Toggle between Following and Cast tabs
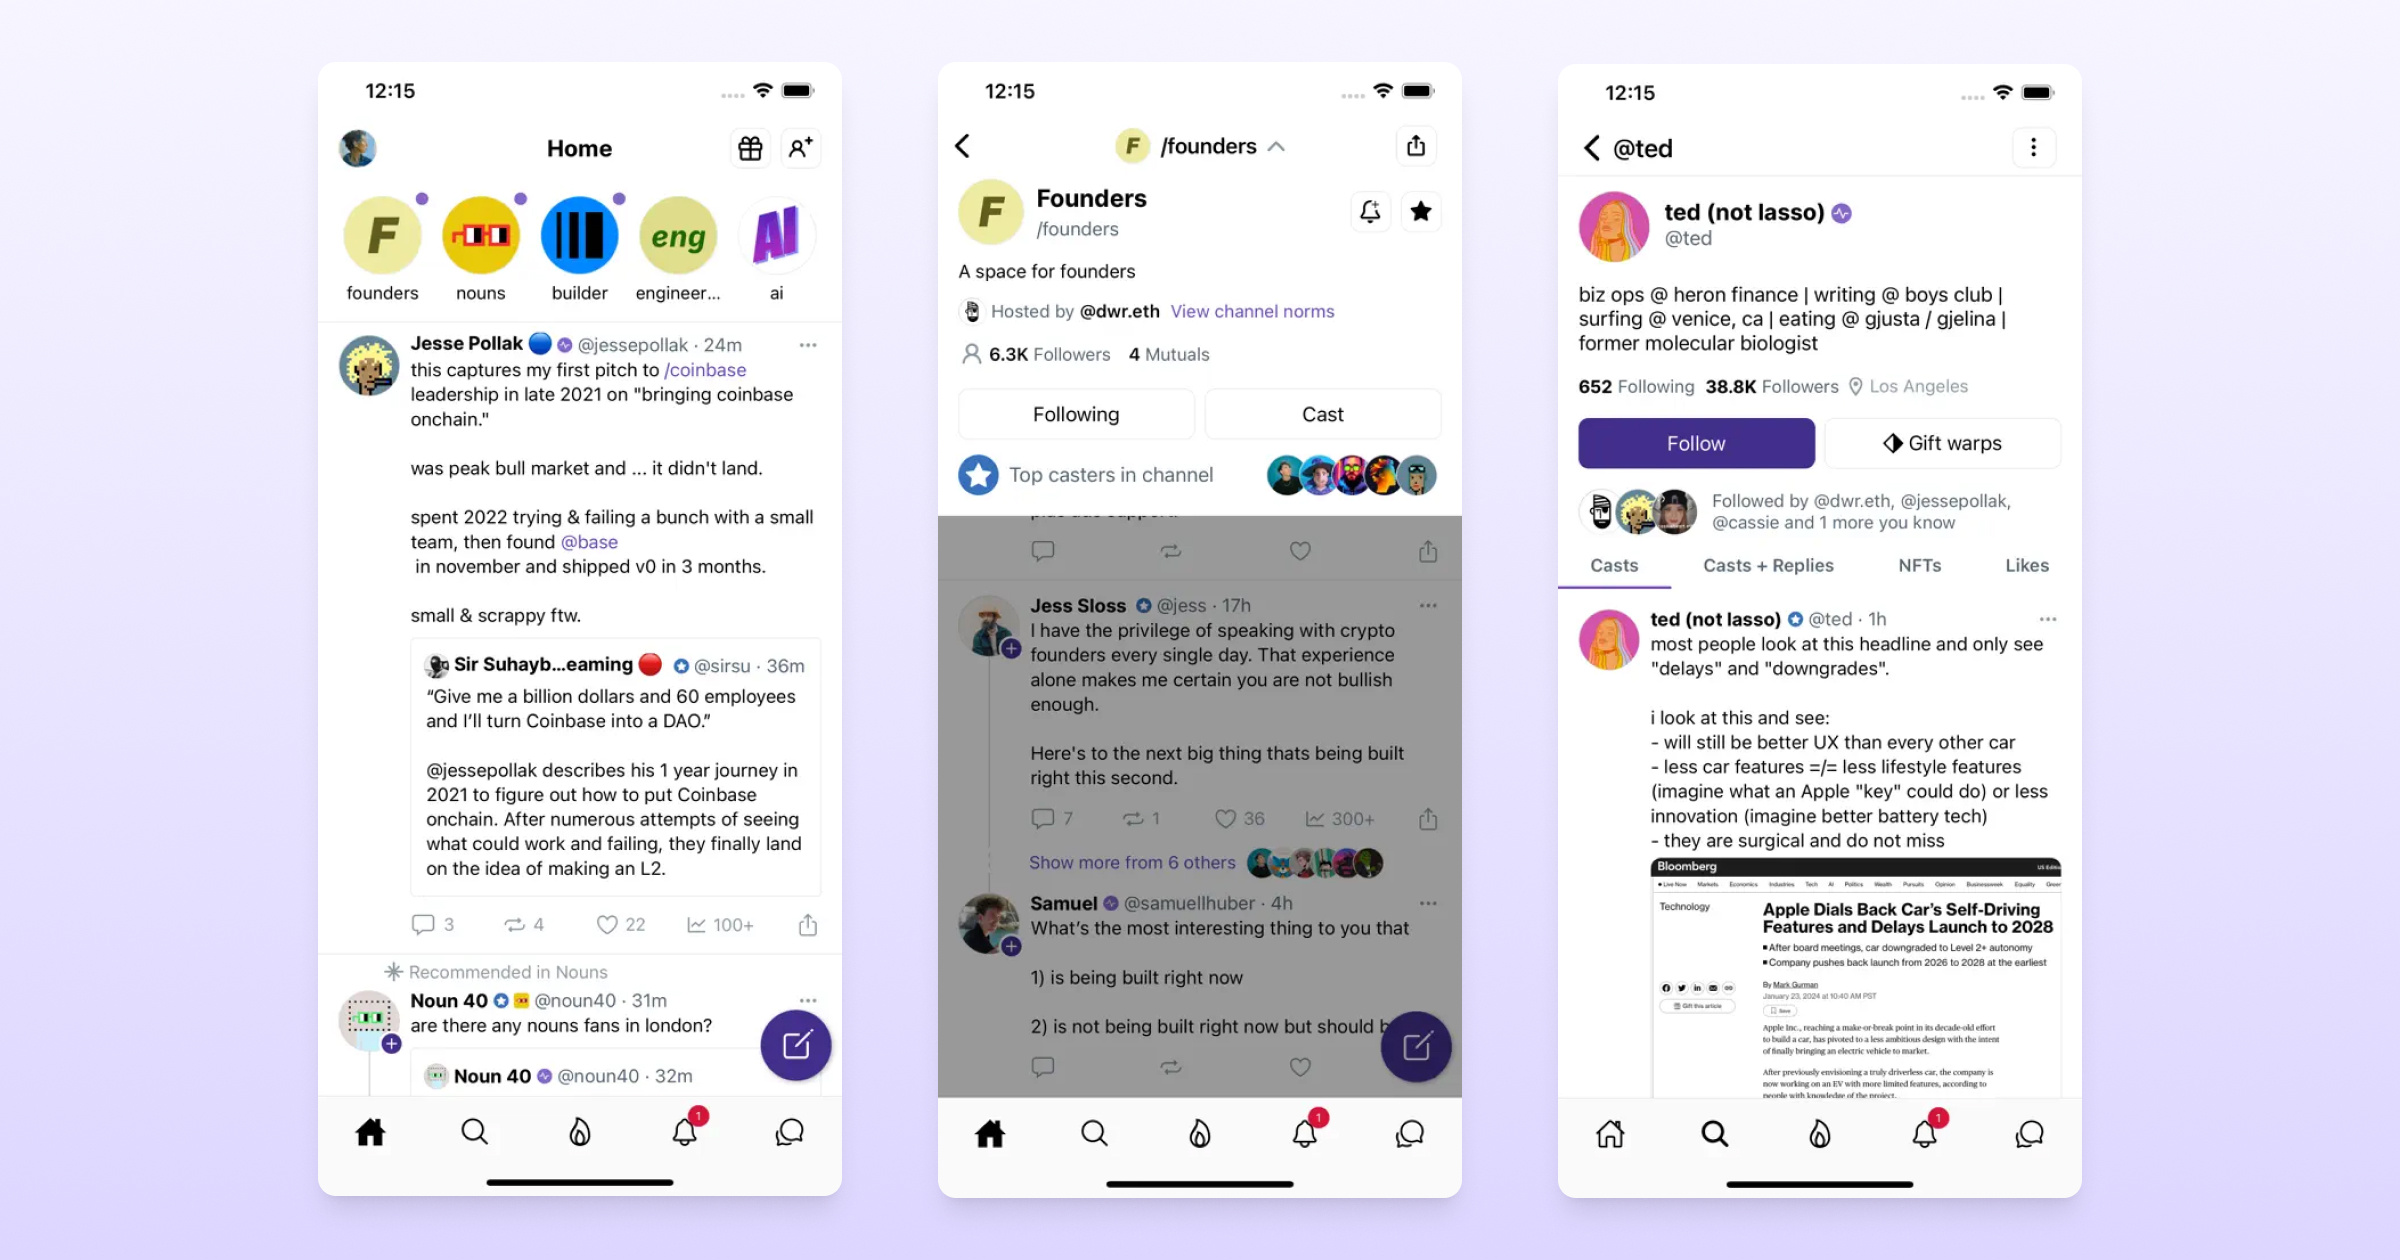Viewport: 2400px width, 1260px height. [1322, 414]
